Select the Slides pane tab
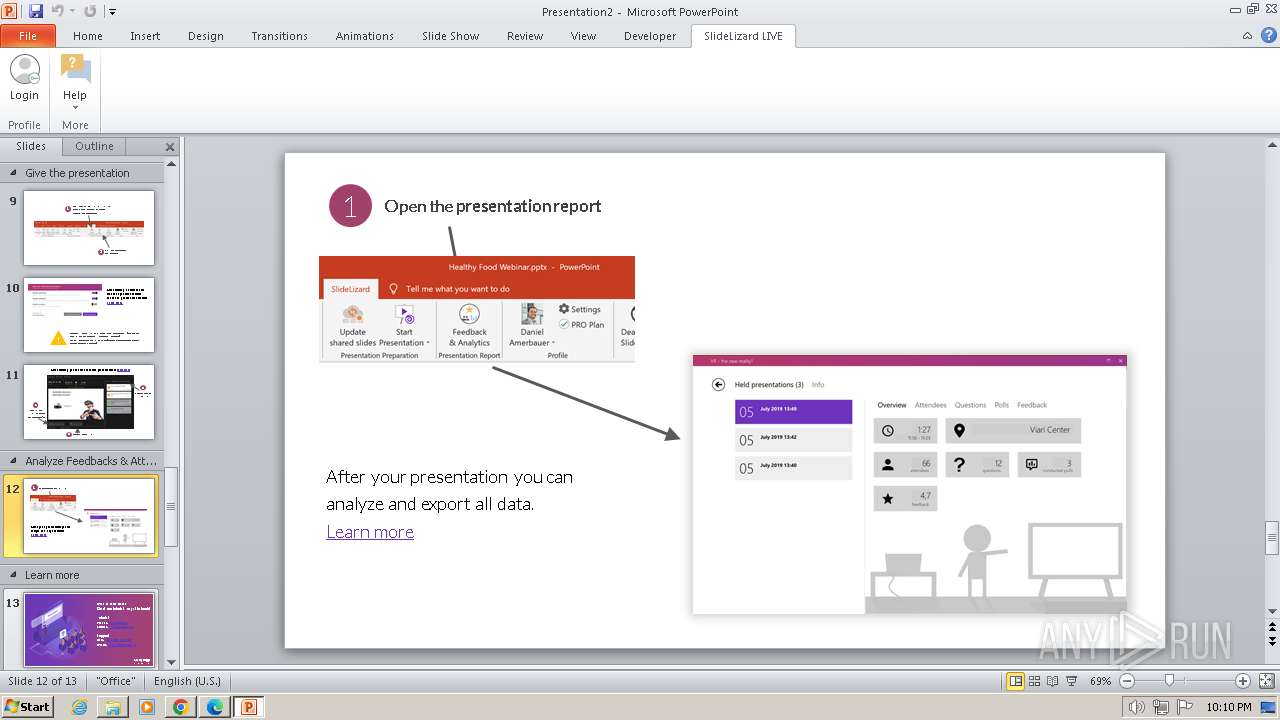Viewport: 1280px width, 720px height. point(31,146)
